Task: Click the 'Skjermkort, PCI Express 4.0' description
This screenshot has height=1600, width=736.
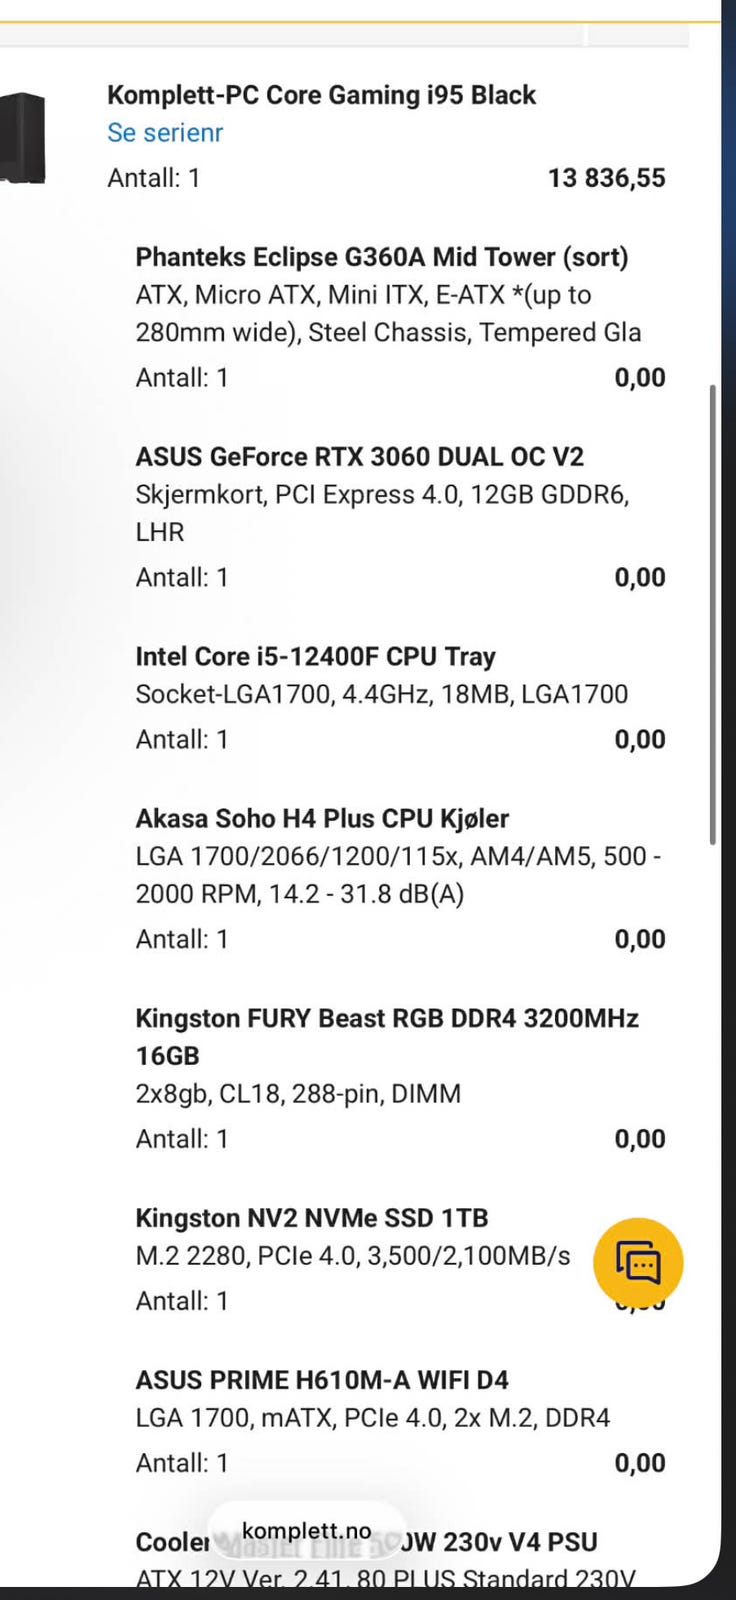Action: pos(382,495)
